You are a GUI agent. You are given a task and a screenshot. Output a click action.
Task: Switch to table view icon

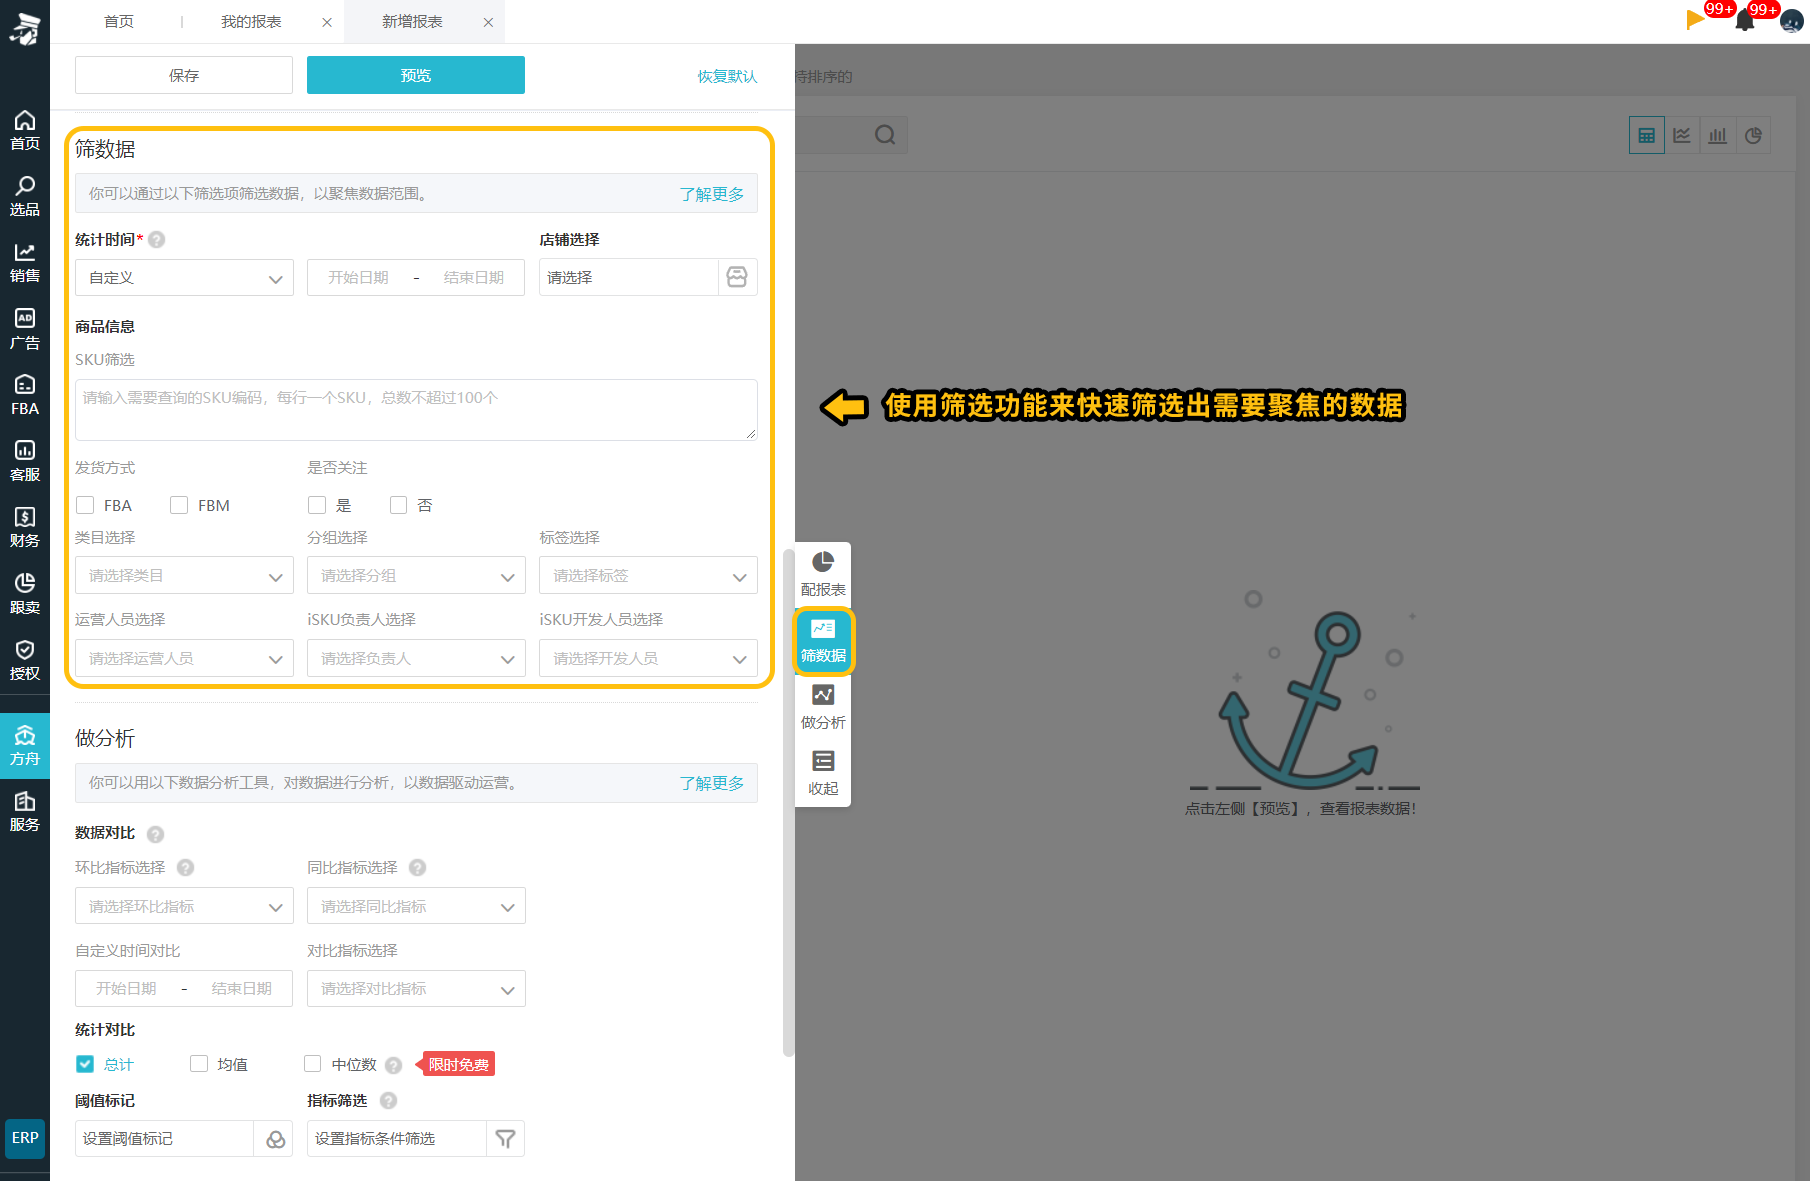[1646, 135]
